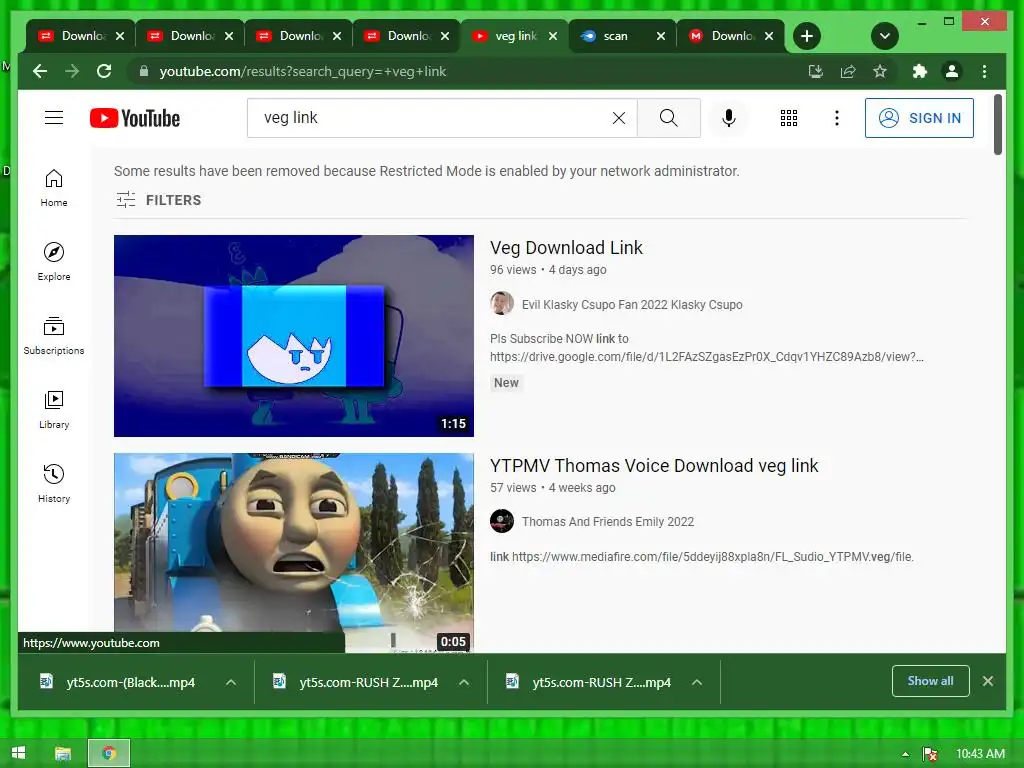Open YouTube settings three-dot menu
Screen dimensions: 1024x768
pyautogui.click(x=837, y=118)
